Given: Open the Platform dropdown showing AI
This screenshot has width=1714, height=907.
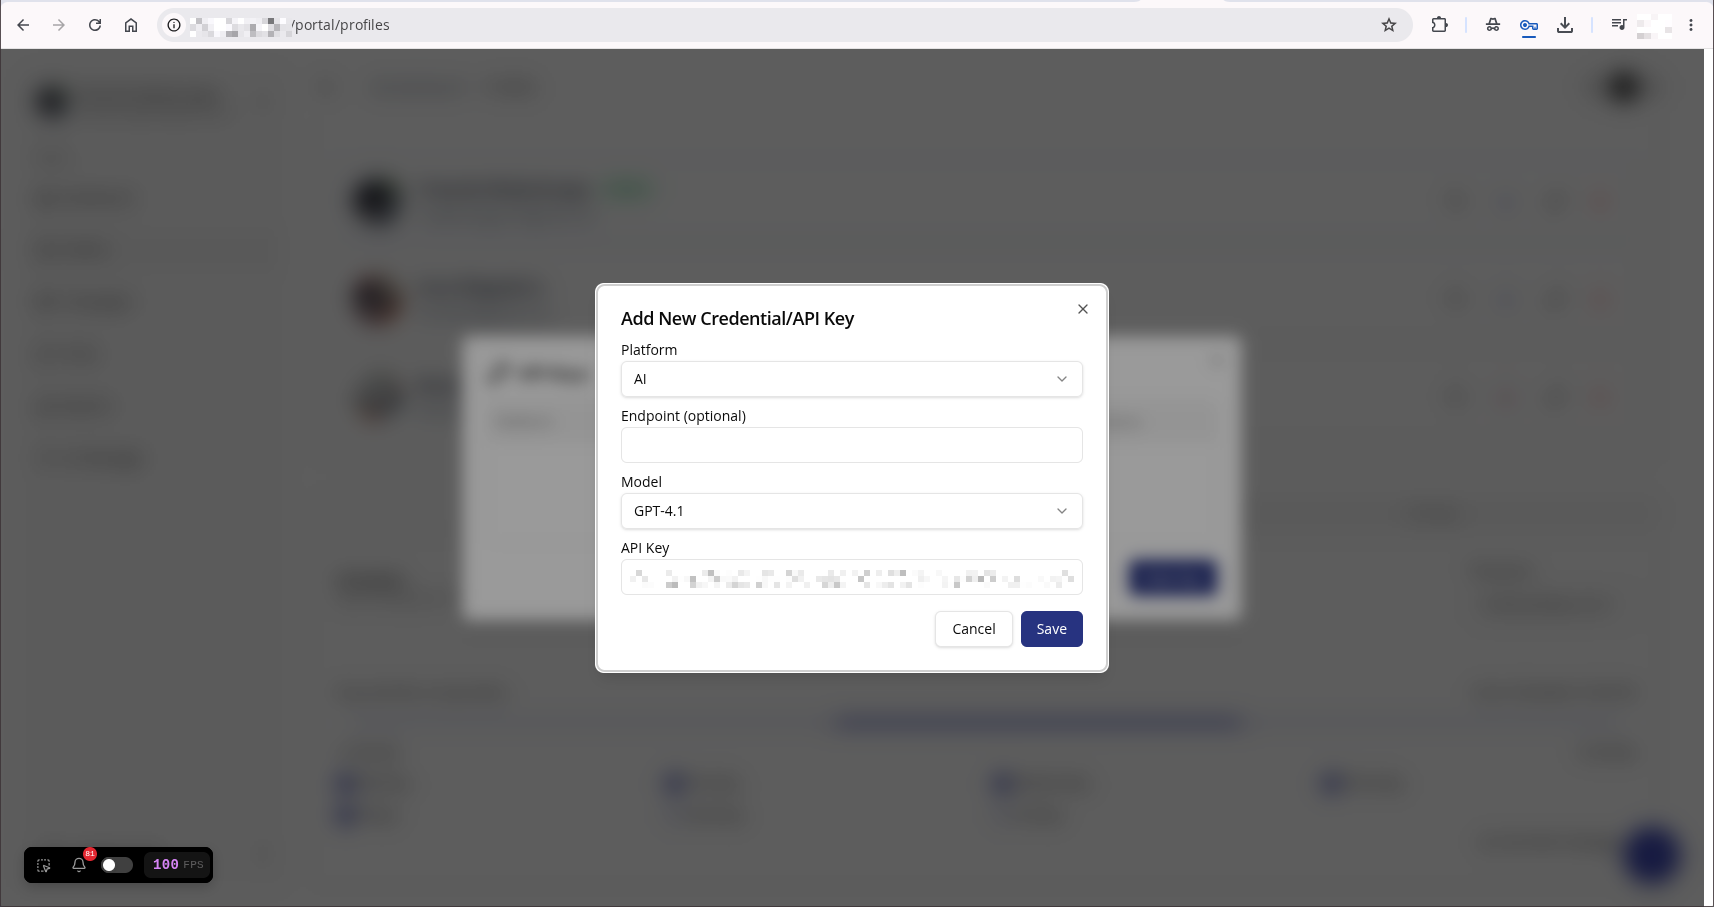Looking at the screenshot, I should (x=851, y=379).
